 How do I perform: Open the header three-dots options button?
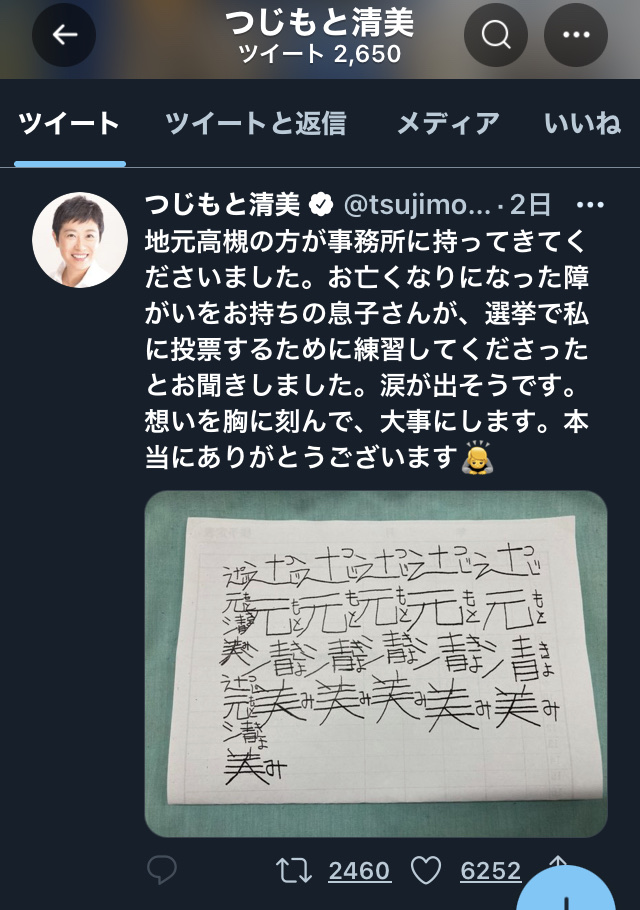[x=576, y=35]
